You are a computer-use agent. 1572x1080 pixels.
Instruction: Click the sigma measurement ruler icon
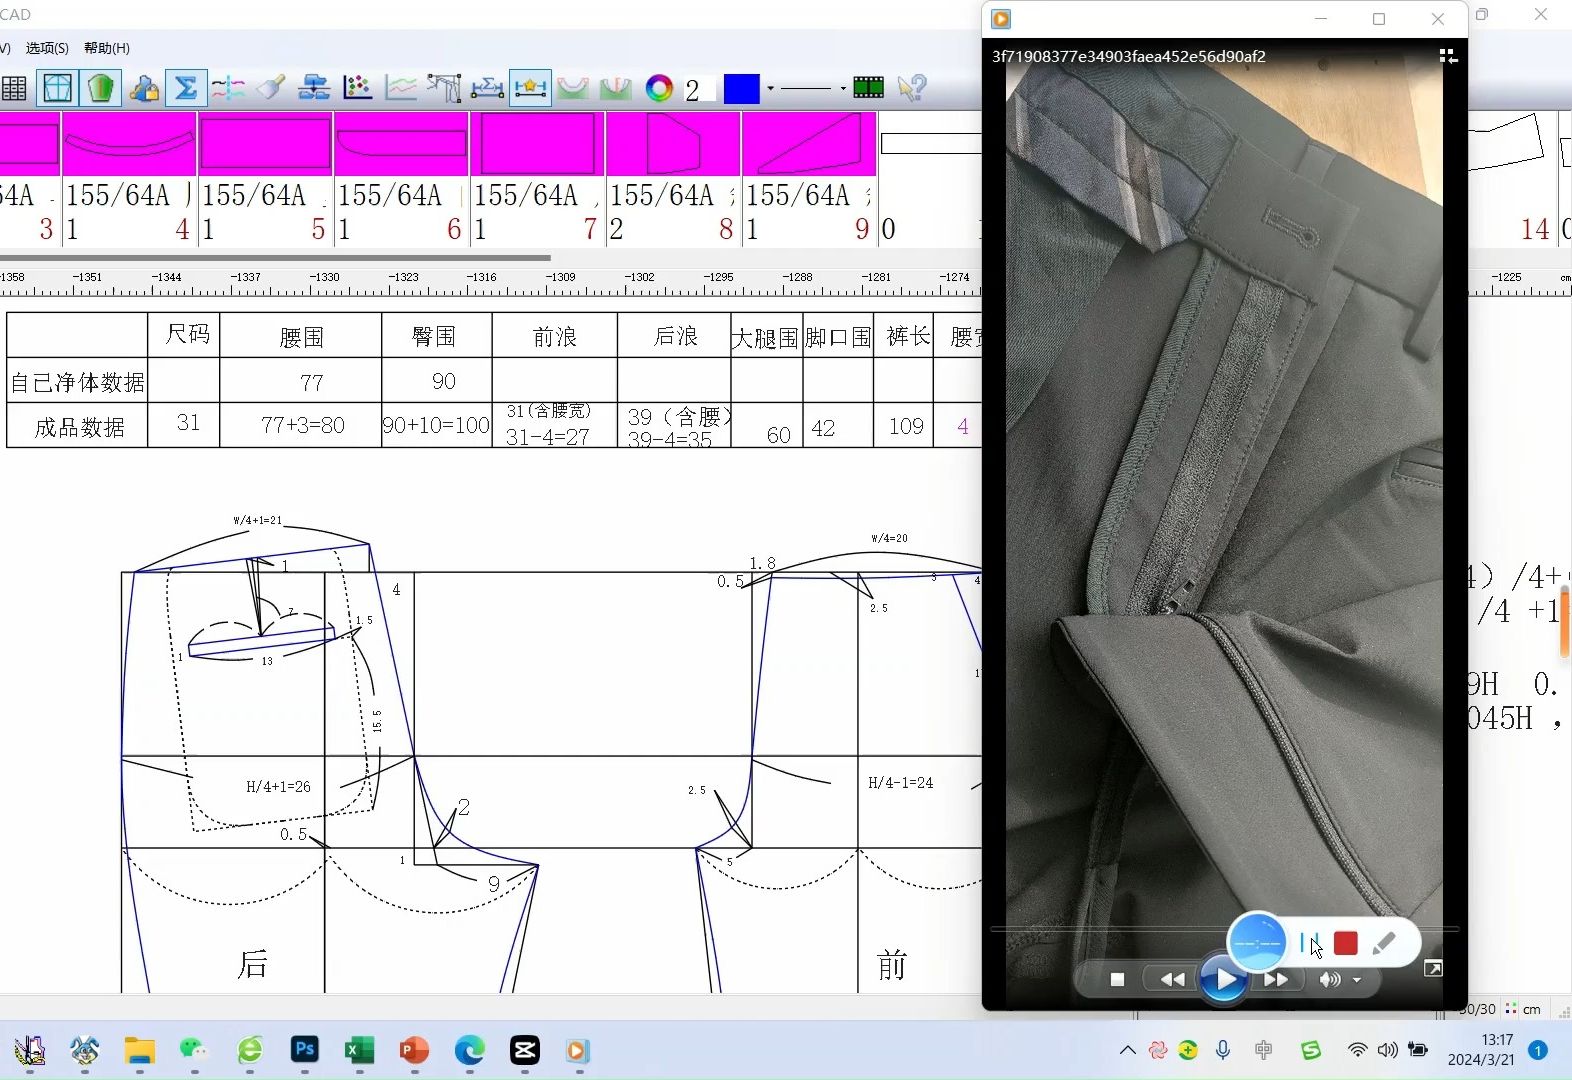click(487, 88)
